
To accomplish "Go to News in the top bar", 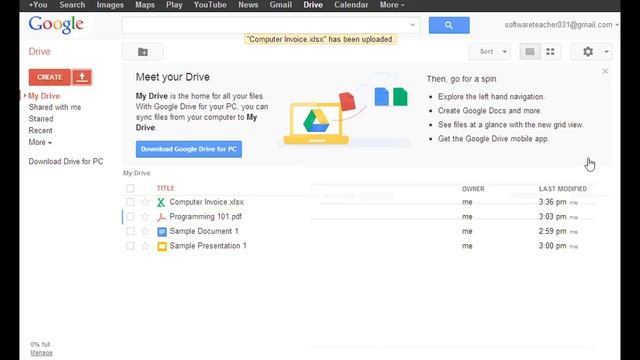I will (x=248, y=5).
